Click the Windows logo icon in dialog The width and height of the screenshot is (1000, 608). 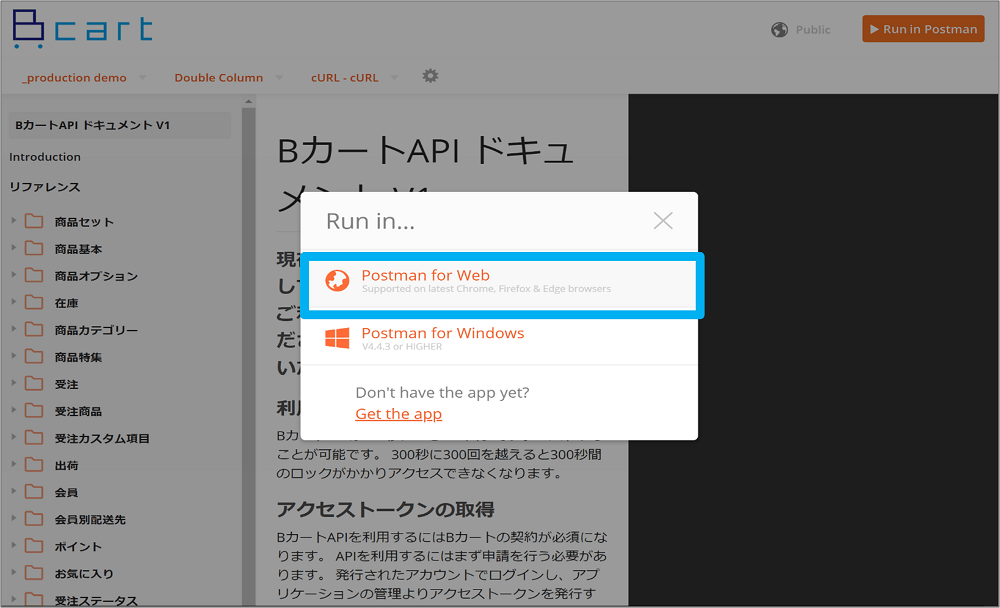337,338
